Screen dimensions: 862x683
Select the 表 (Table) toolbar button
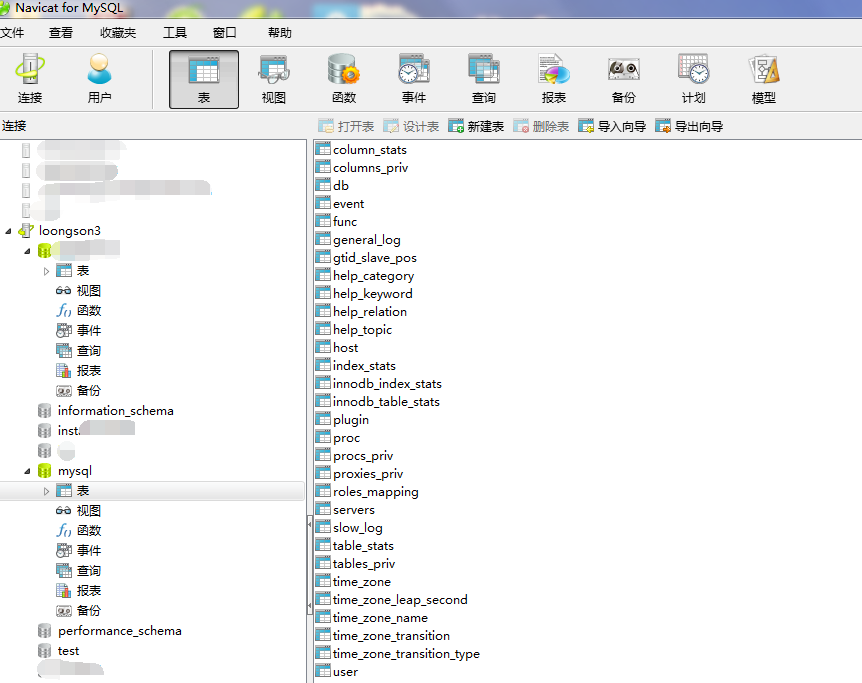coord(204,79)
